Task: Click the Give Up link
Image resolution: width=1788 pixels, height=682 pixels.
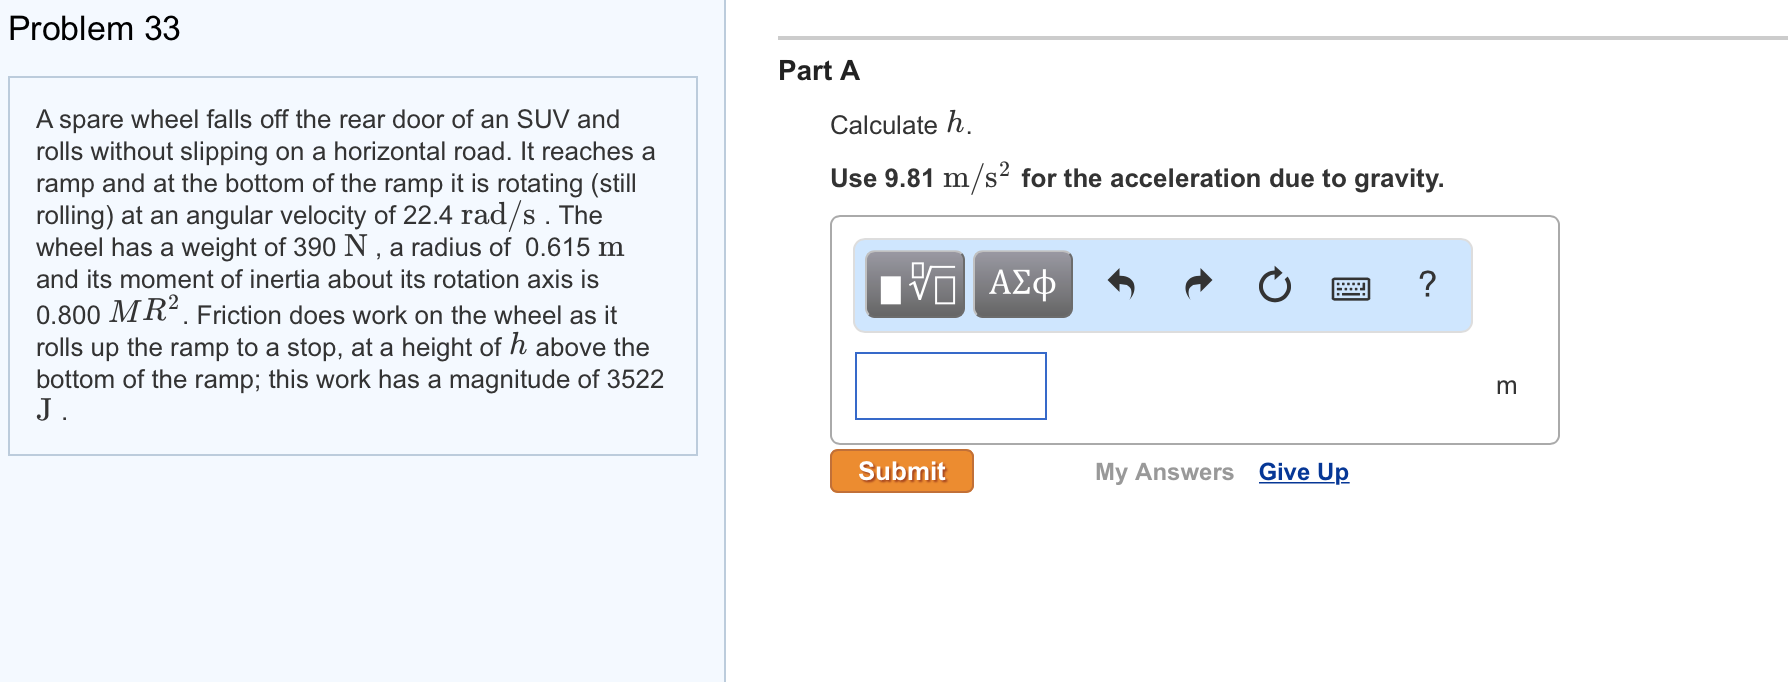Action: coord(1303,472)
